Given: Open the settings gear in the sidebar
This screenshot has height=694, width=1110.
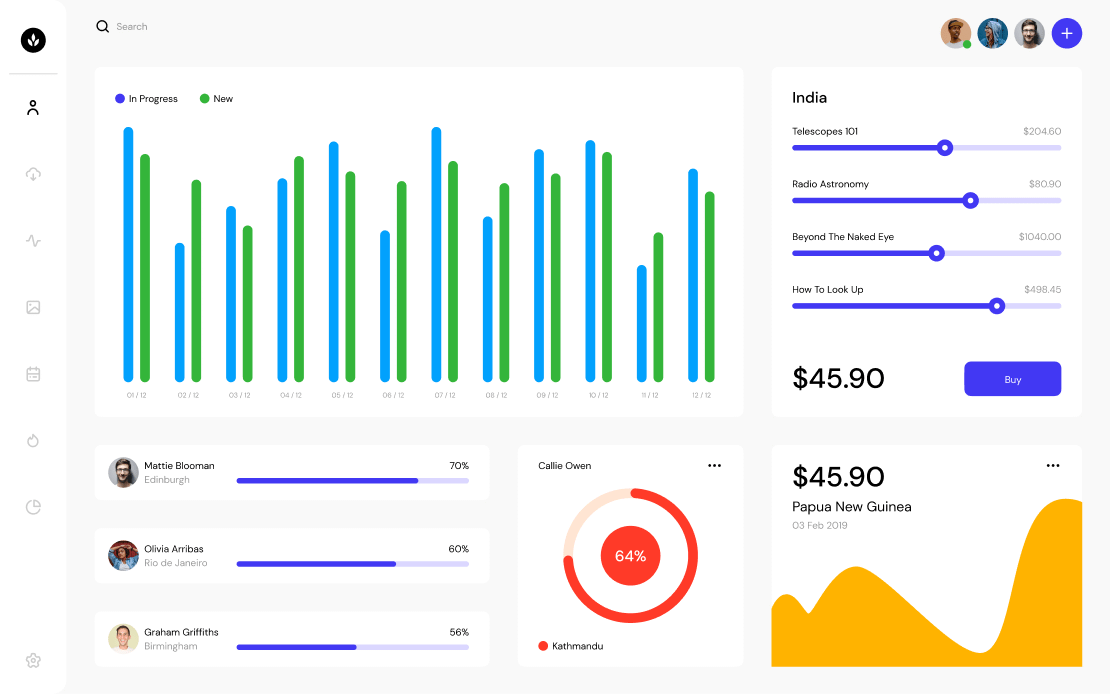Looking at the screenshot, I should click(33, 661).
